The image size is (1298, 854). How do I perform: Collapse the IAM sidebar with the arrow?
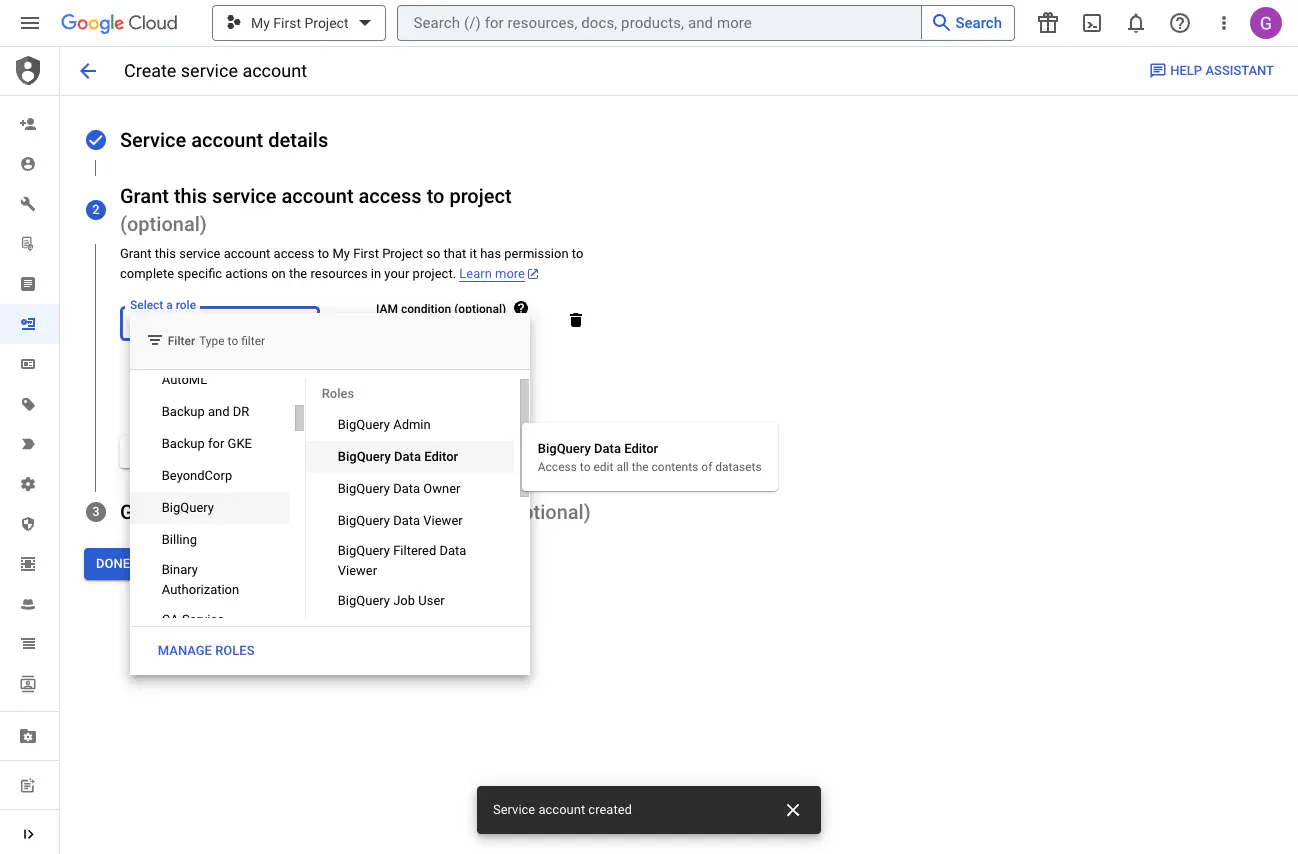pos(28,833)
